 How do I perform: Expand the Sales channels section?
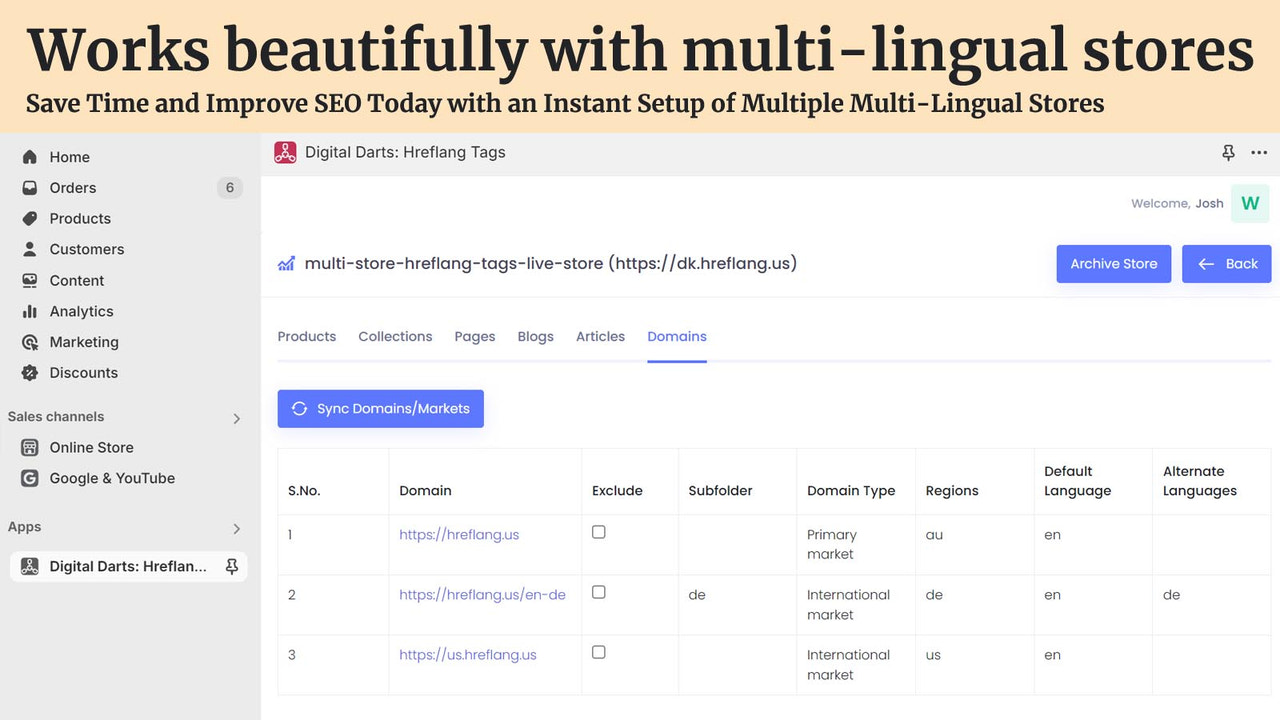[237, 418]
